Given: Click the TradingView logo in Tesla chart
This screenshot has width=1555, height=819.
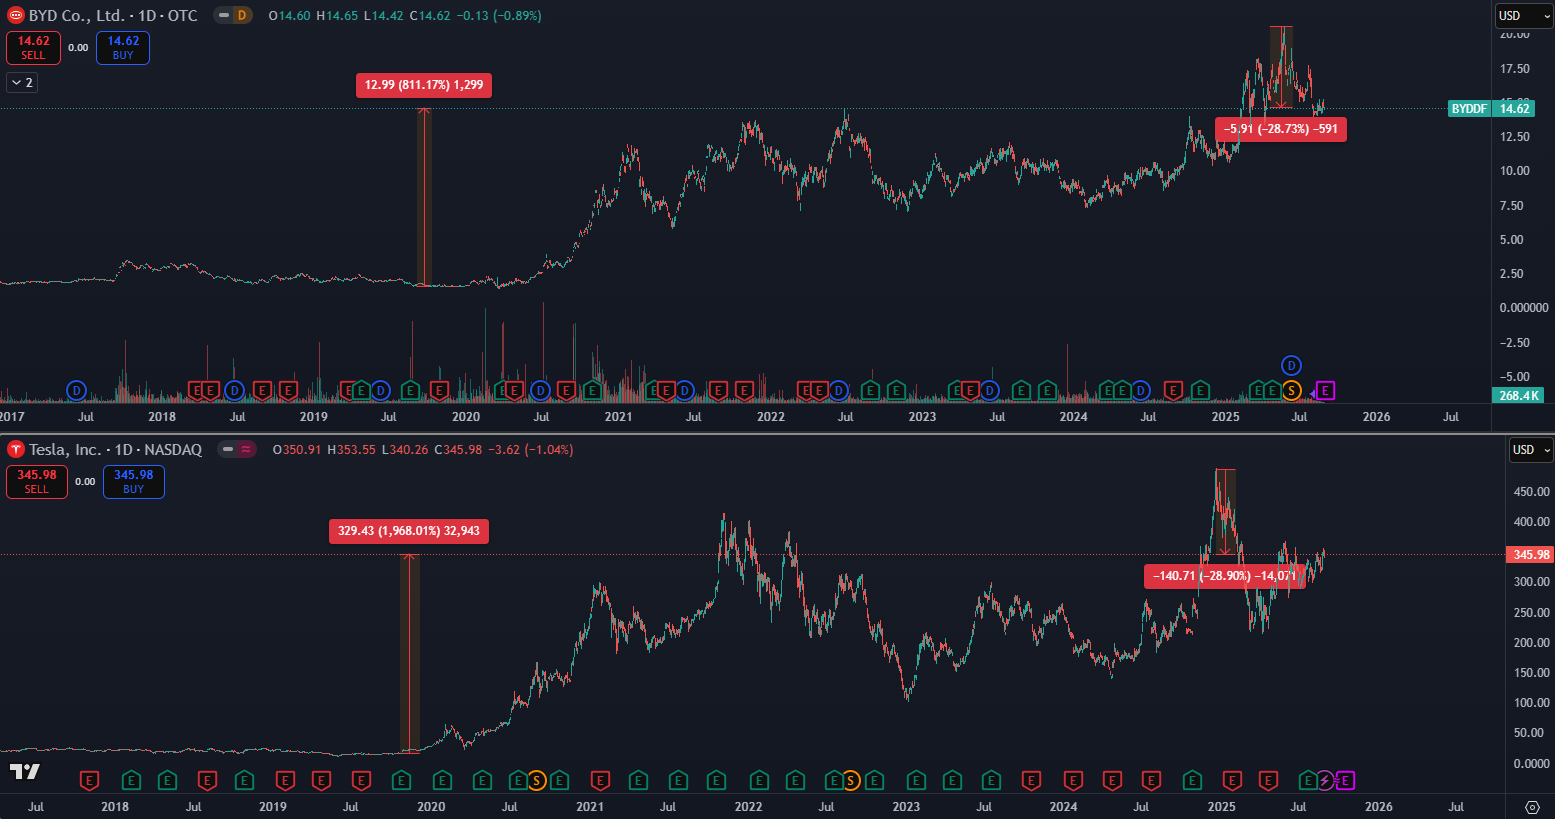Looking at the screenshot, I should (25, 771).
